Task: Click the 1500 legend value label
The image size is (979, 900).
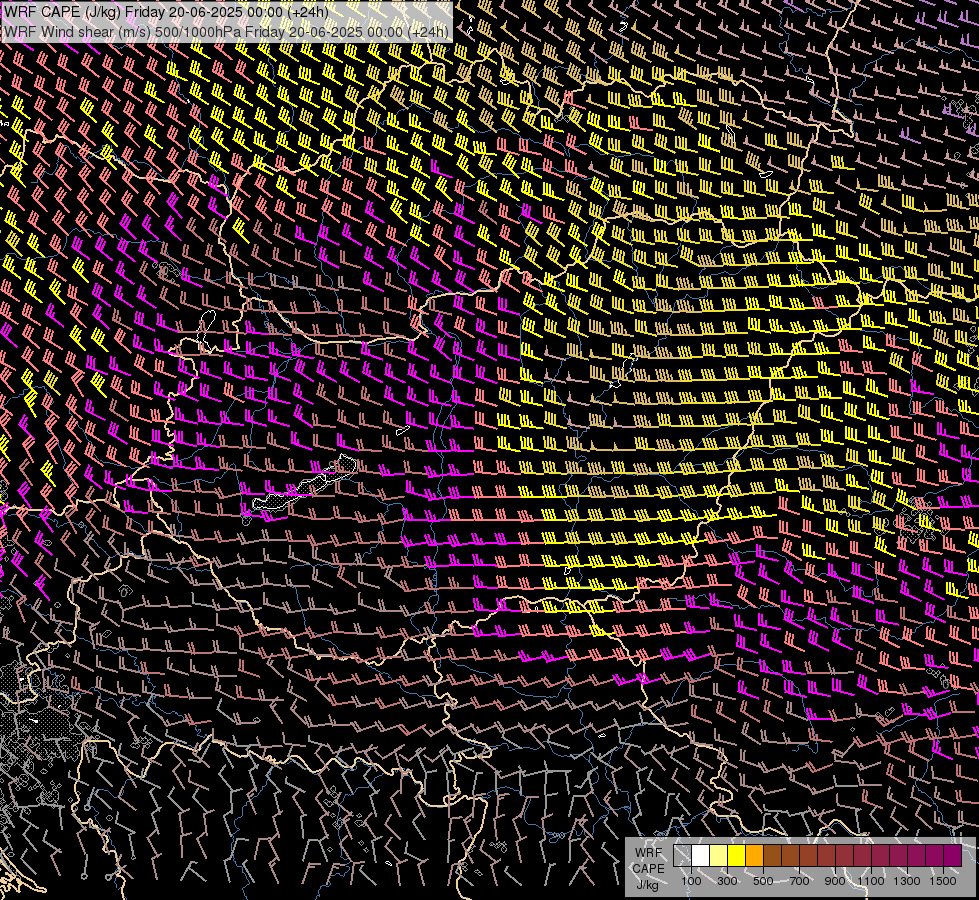Action: [x=943, y=881]
